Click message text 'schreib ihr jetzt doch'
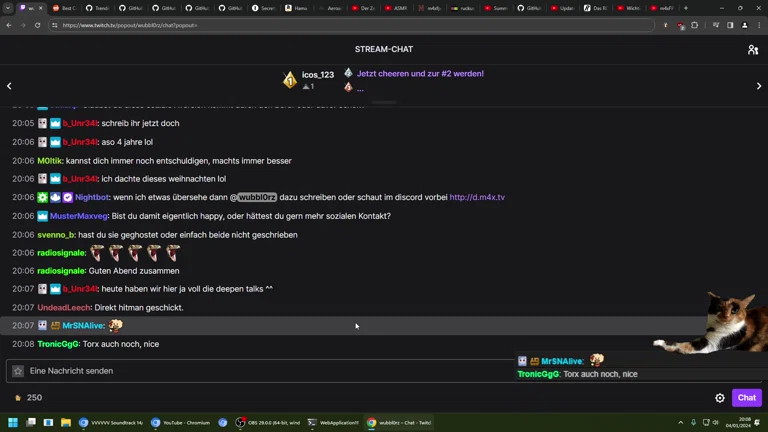768x432 pixels. pos(140,123)
